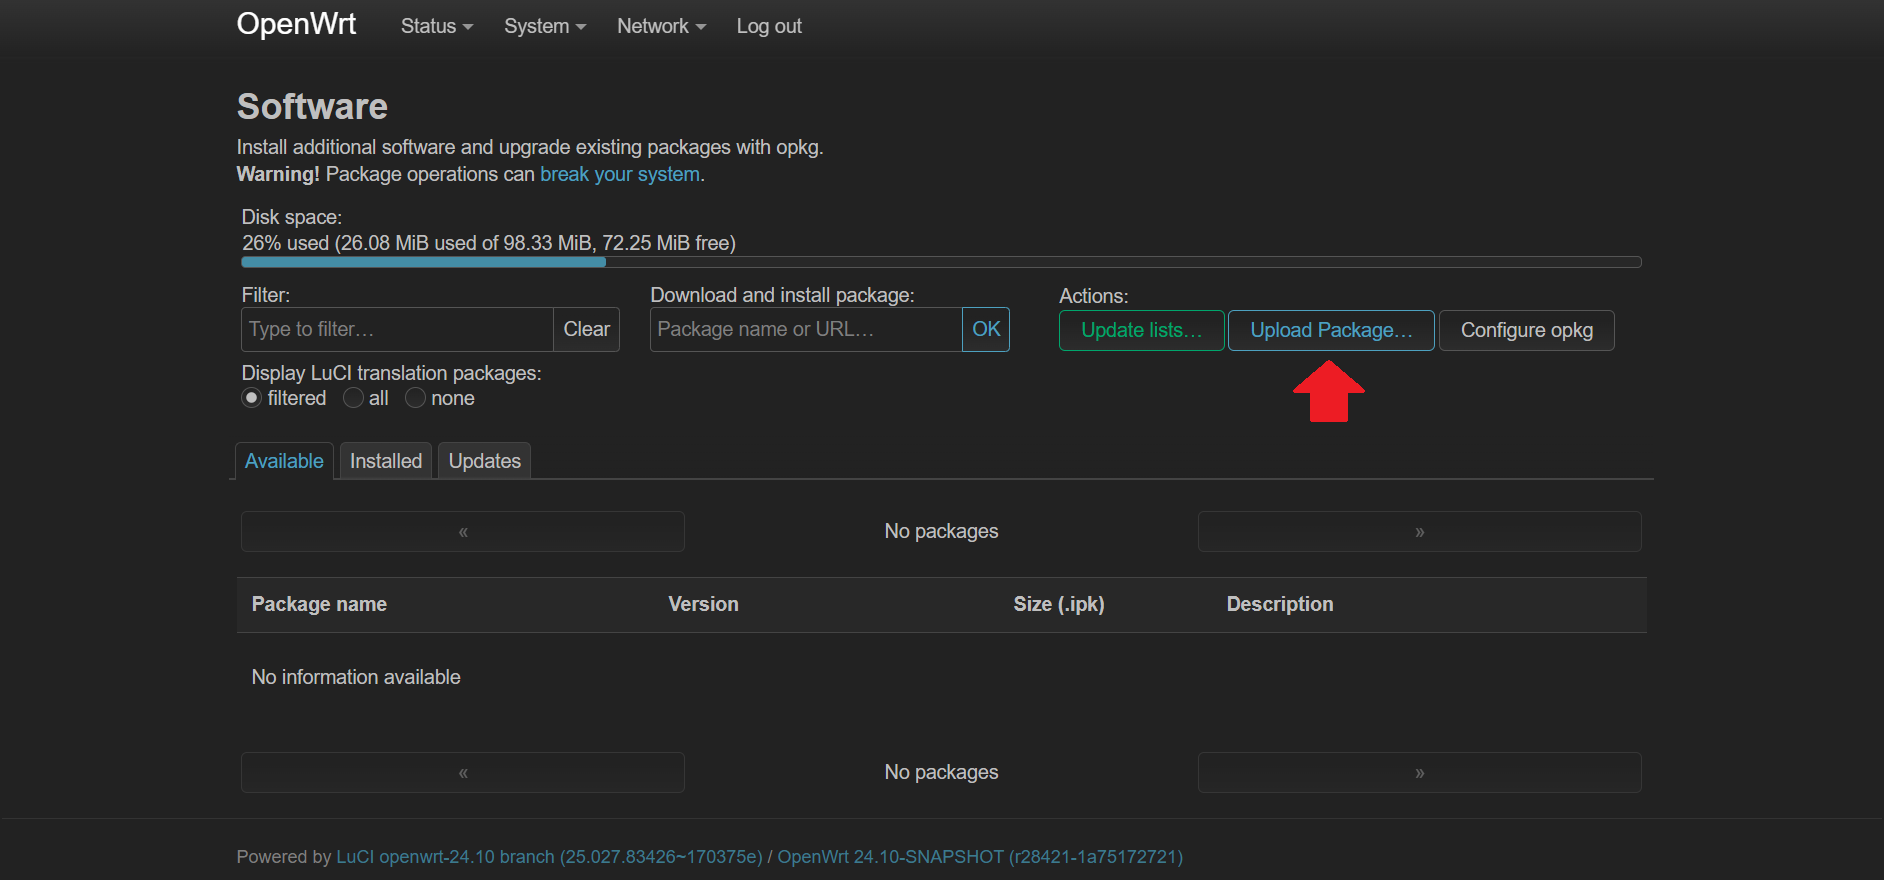
Task: Click the Update lists button
Action: point(1142,330)
